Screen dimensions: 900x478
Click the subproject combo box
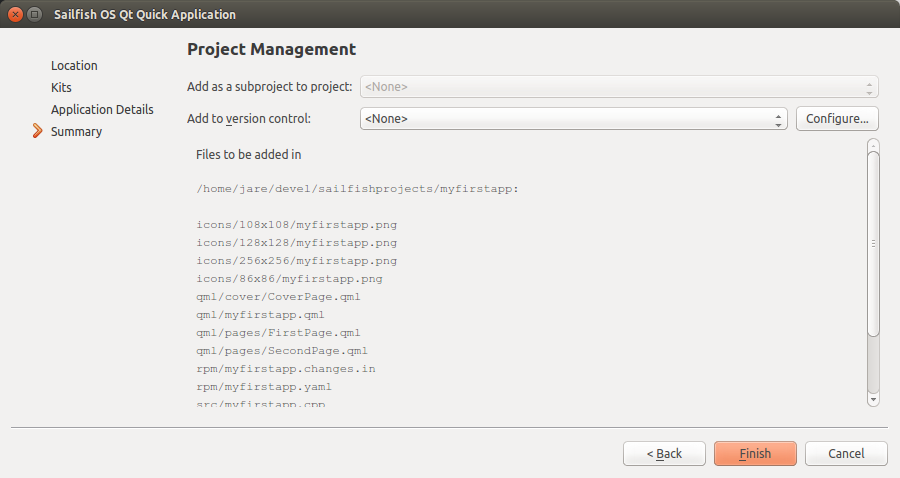pos(618,87)
